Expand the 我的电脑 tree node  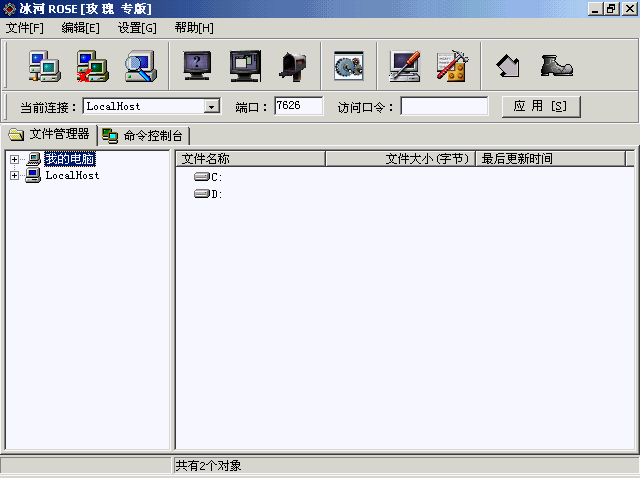tap(14, 159)
